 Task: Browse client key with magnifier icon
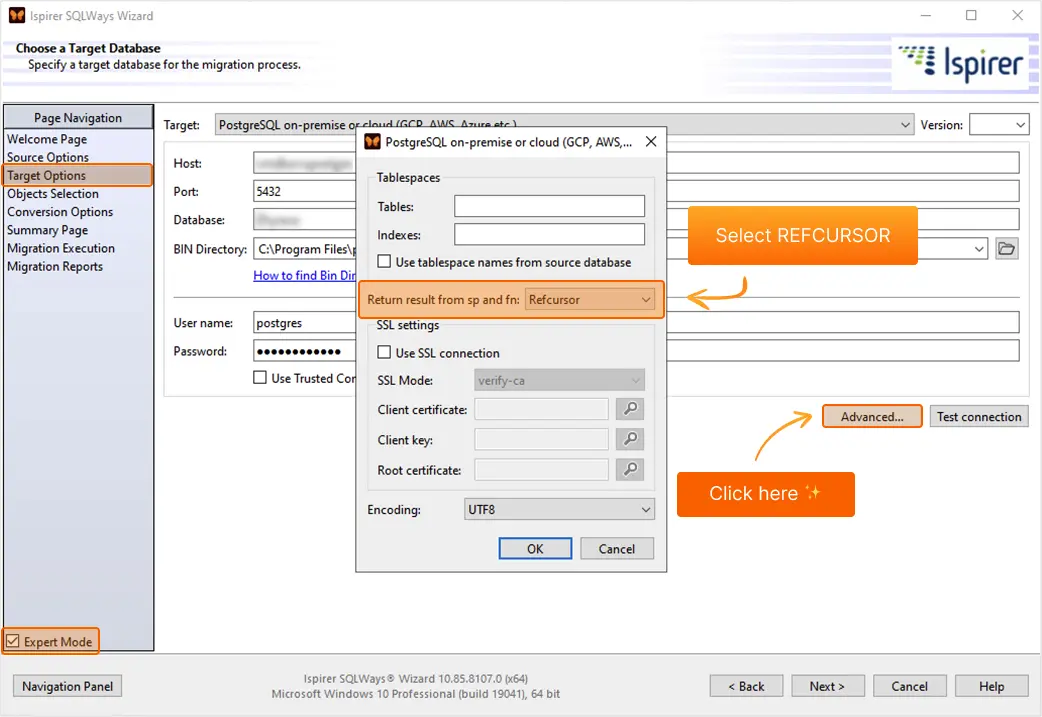630,439
